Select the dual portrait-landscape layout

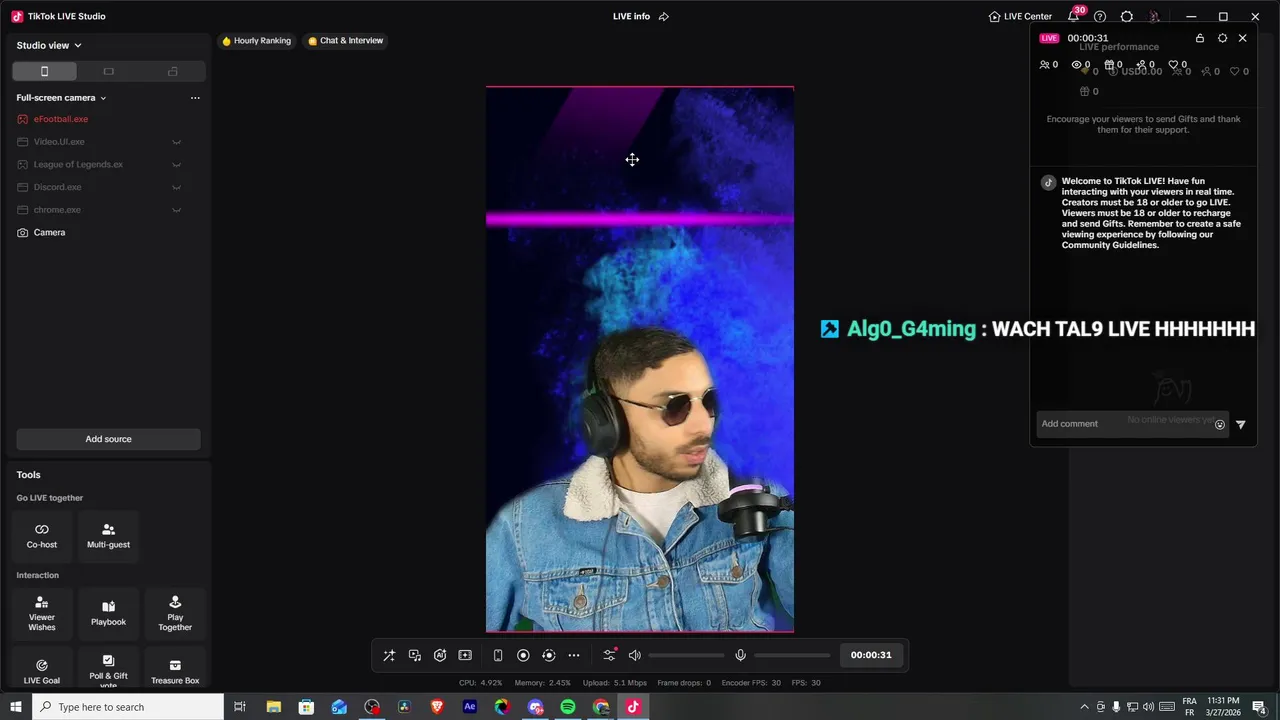click(173, 71)
